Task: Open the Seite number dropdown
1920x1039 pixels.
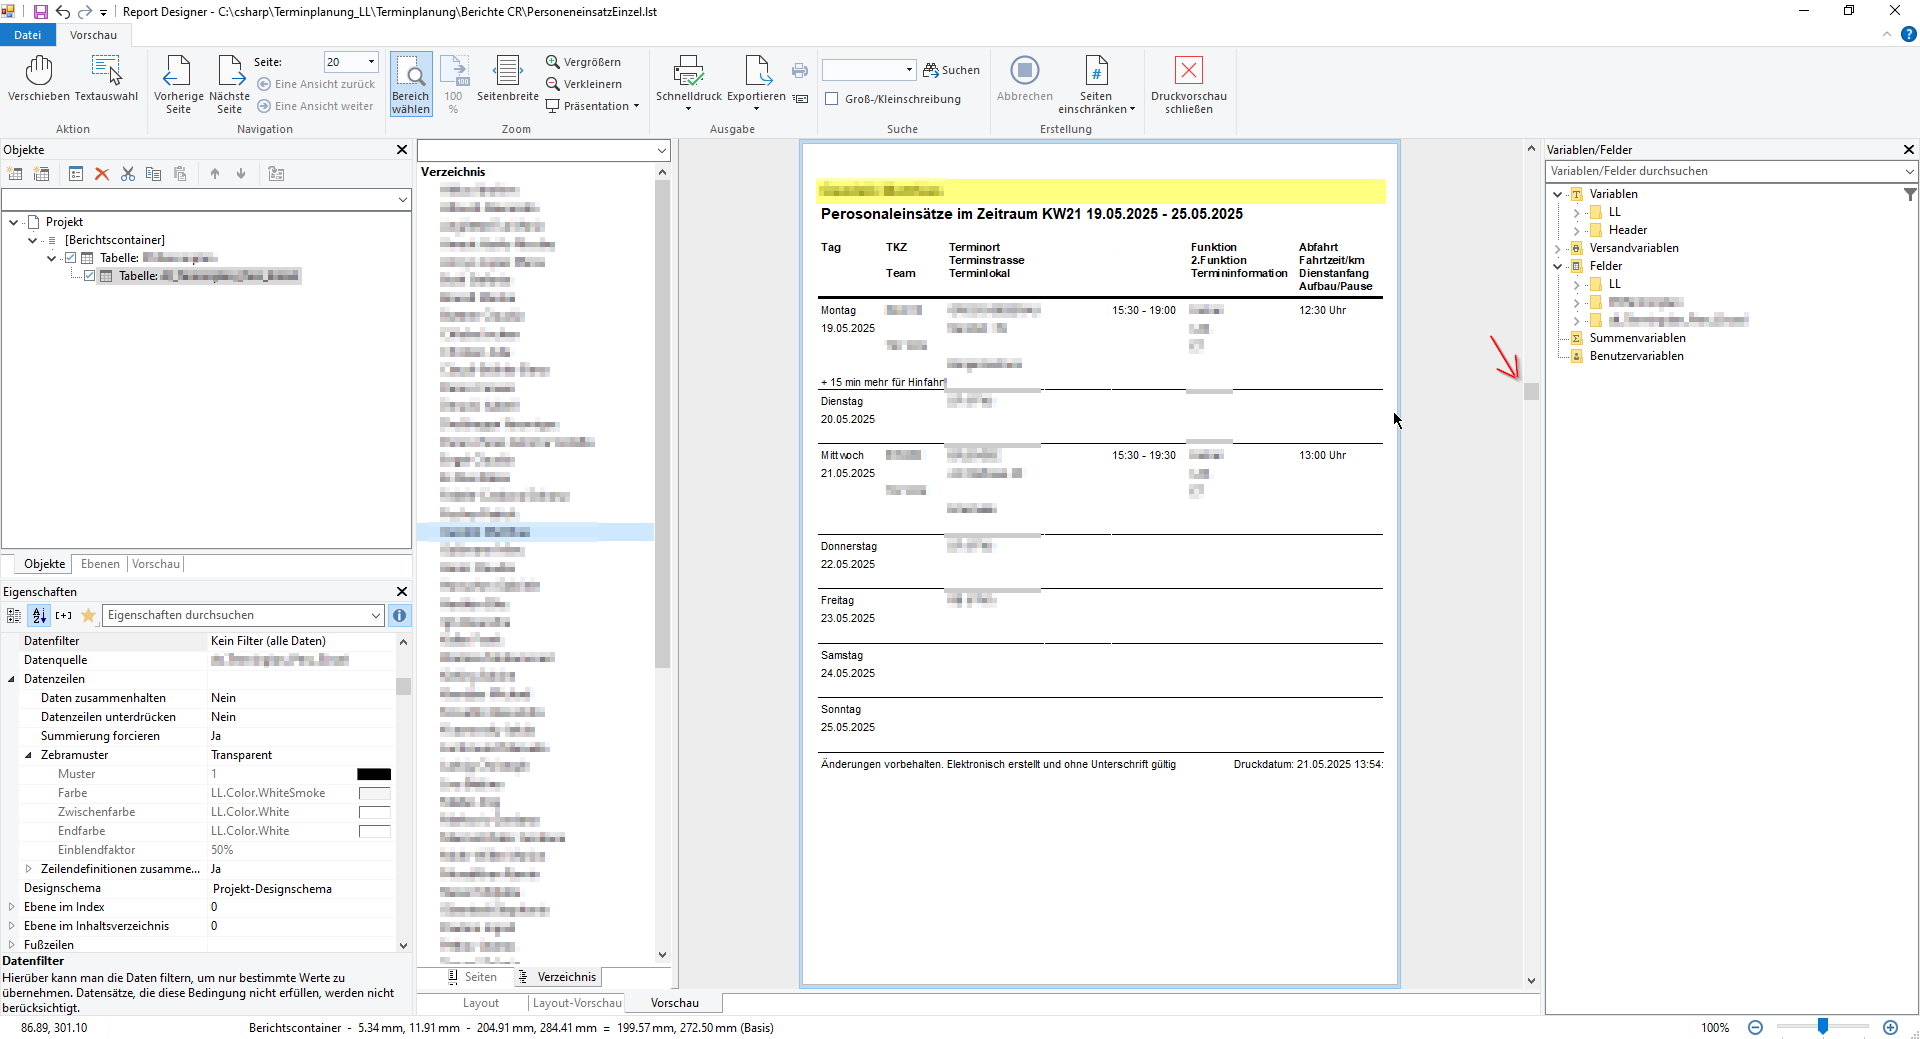Action: 371,62
